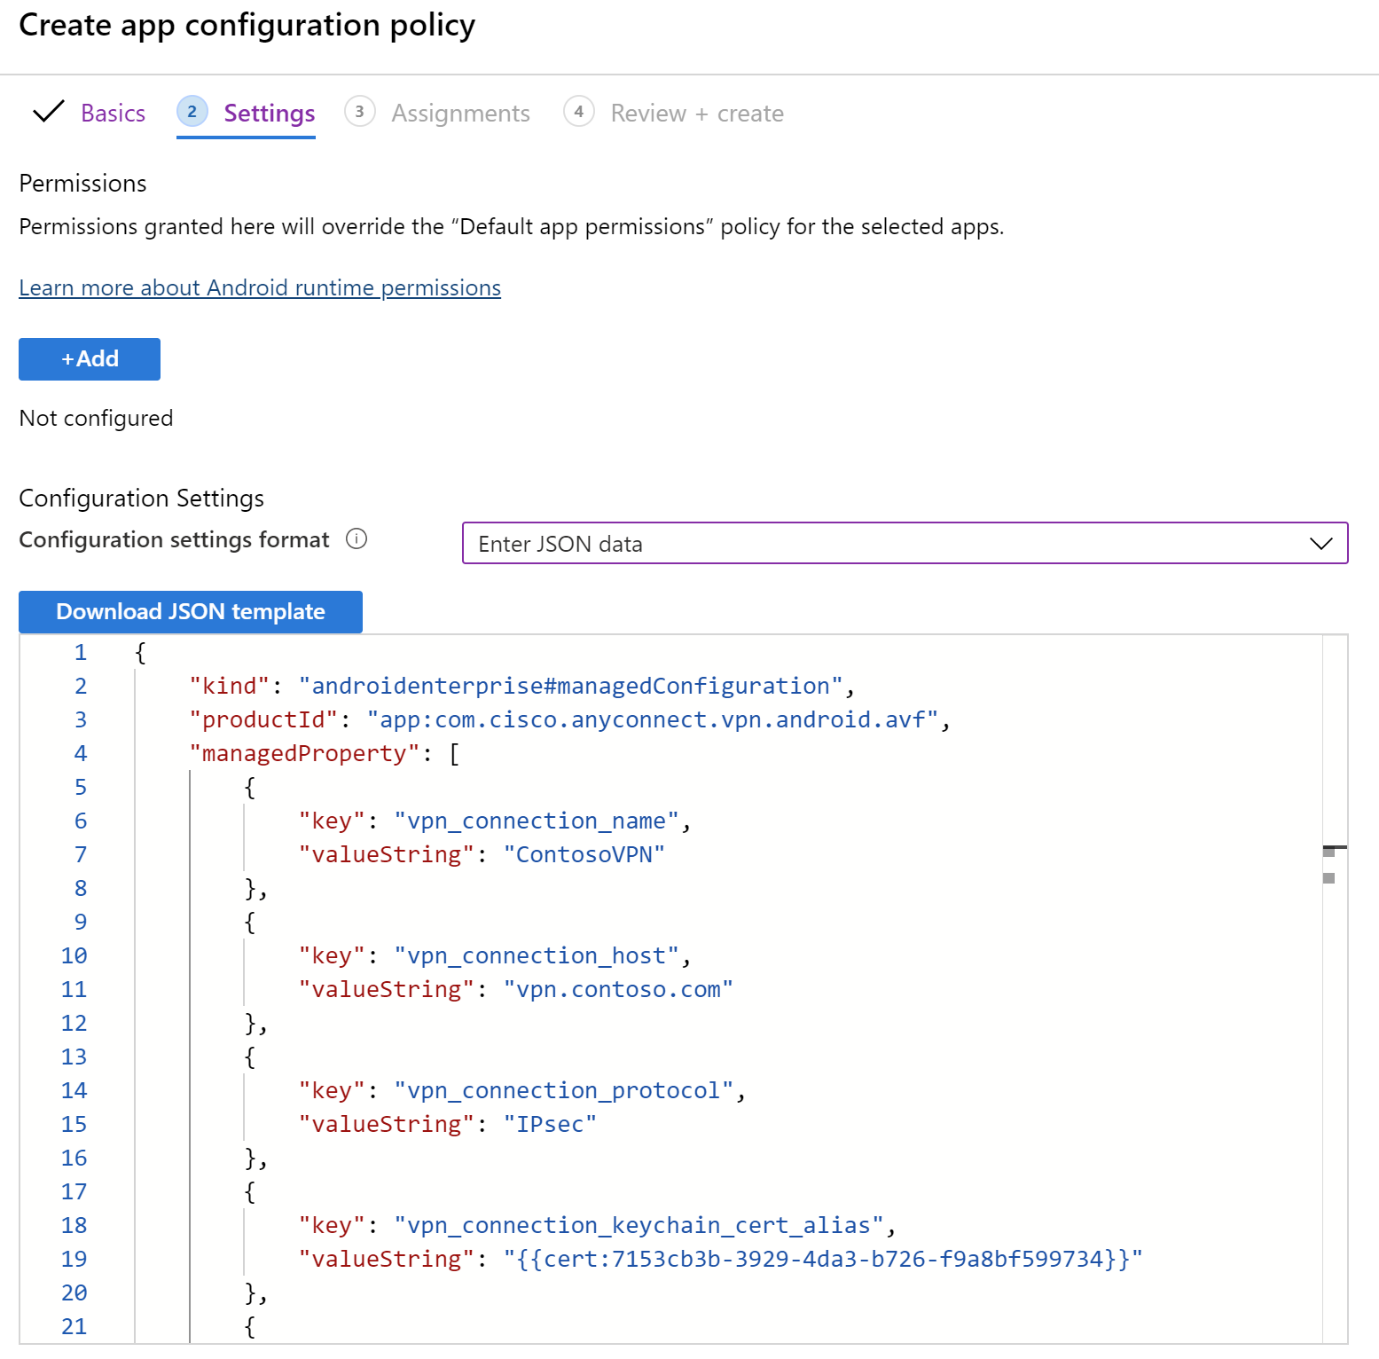This screenshot has height=1359, width=1379.
Task: Download the JSON template
Action: (190, 611)
